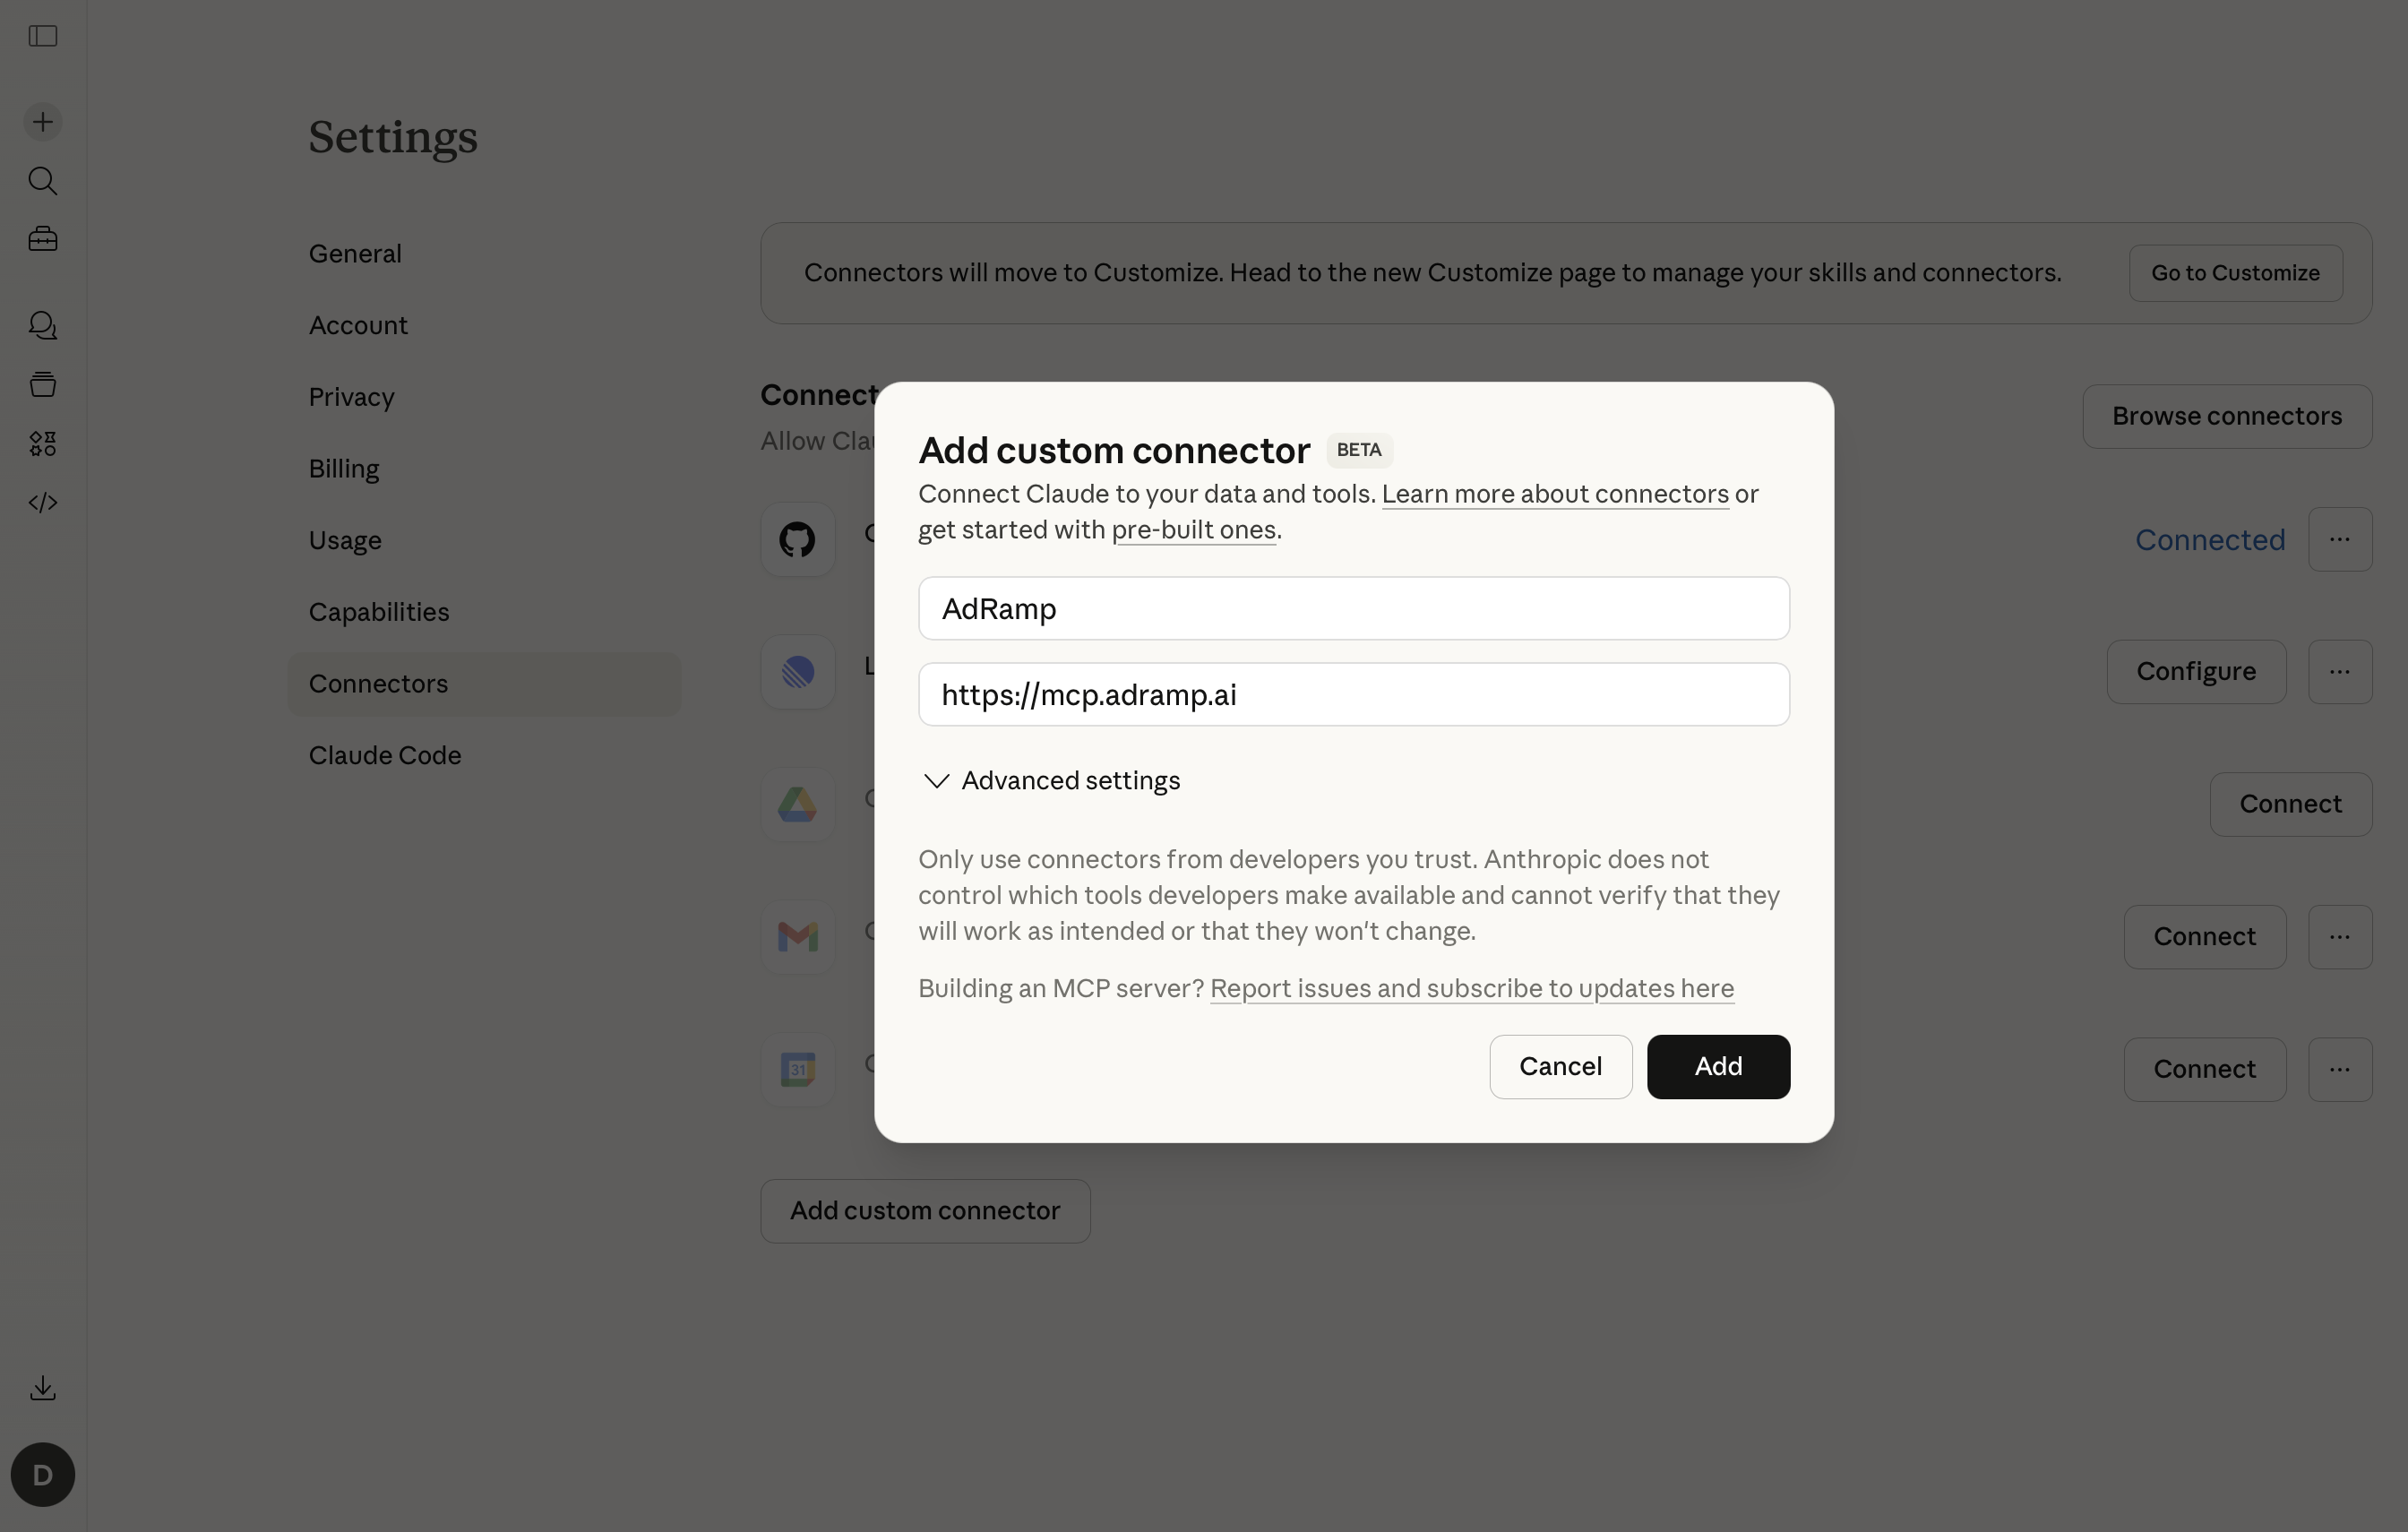Open Chats via the speech bubble icon

(42, 325)
